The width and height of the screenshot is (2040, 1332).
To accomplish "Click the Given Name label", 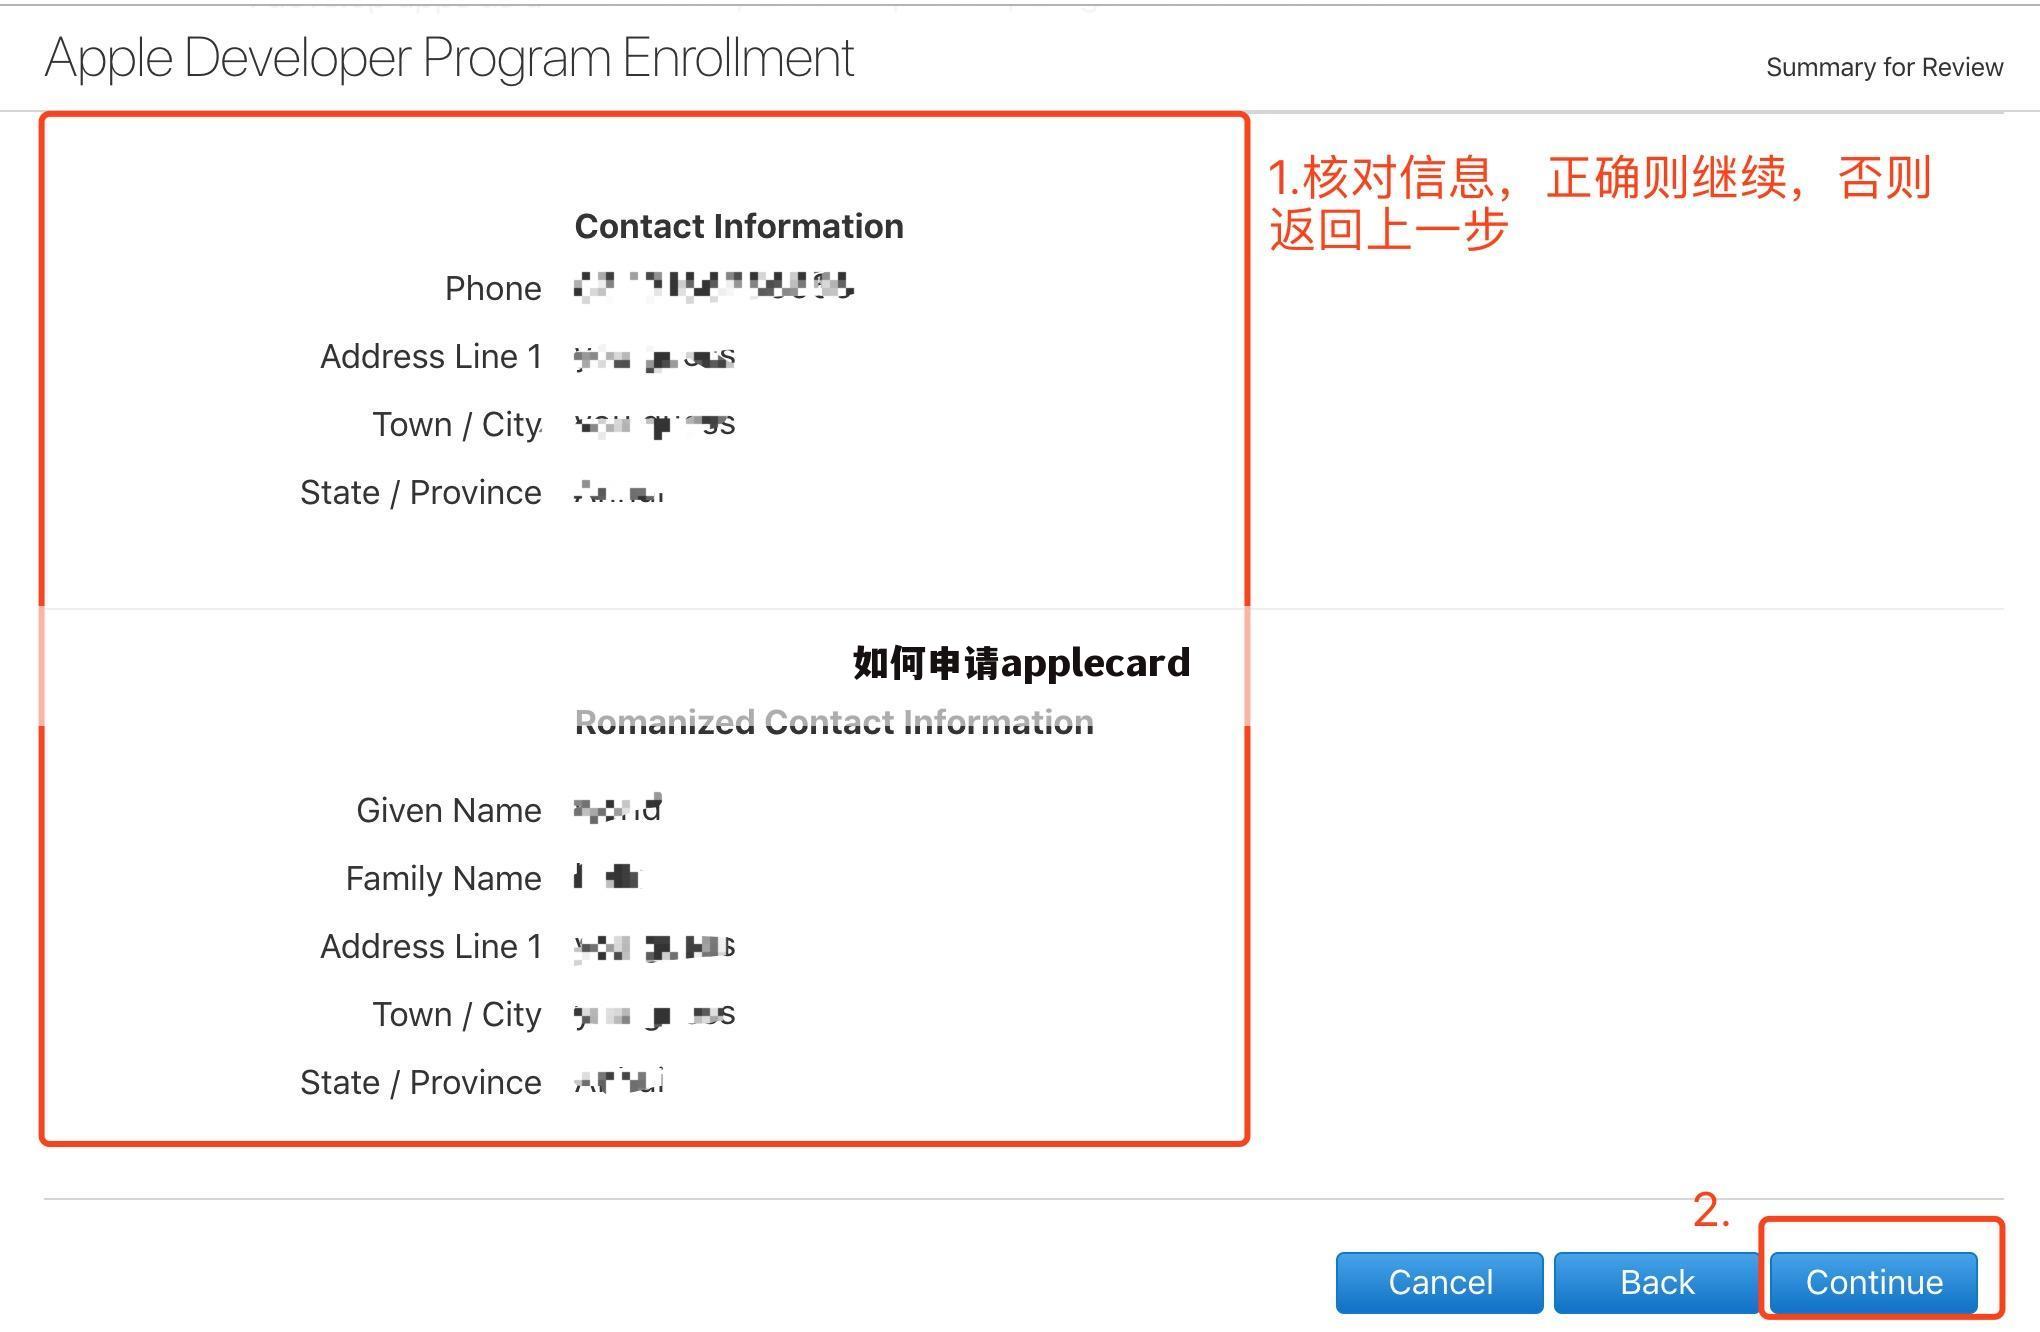I will click(449, 810).
